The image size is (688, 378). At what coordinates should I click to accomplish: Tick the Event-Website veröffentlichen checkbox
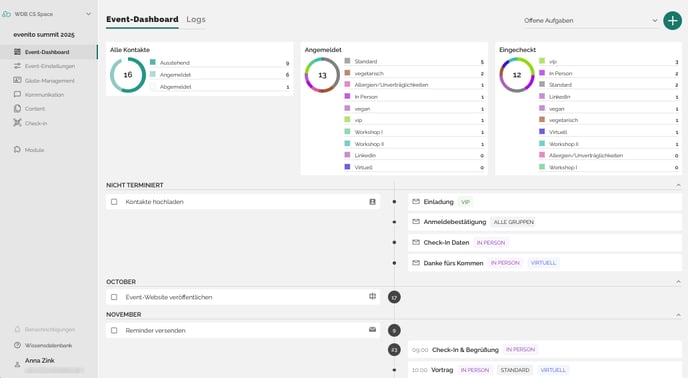coord(114,297)
